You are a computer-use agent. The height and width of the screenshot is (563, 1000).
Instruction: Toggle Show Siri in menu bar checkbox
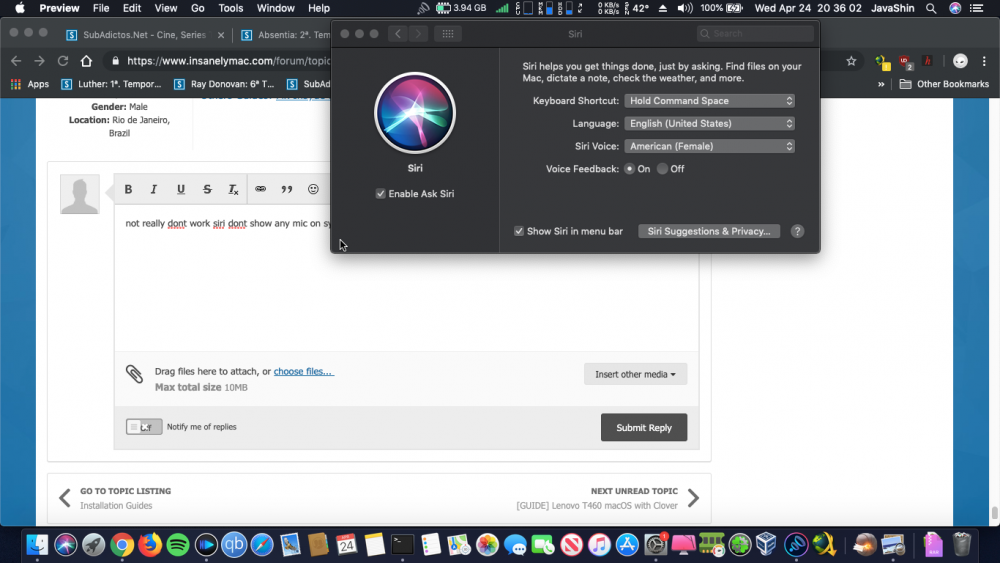pyautogui.click(x=519, y=231)
